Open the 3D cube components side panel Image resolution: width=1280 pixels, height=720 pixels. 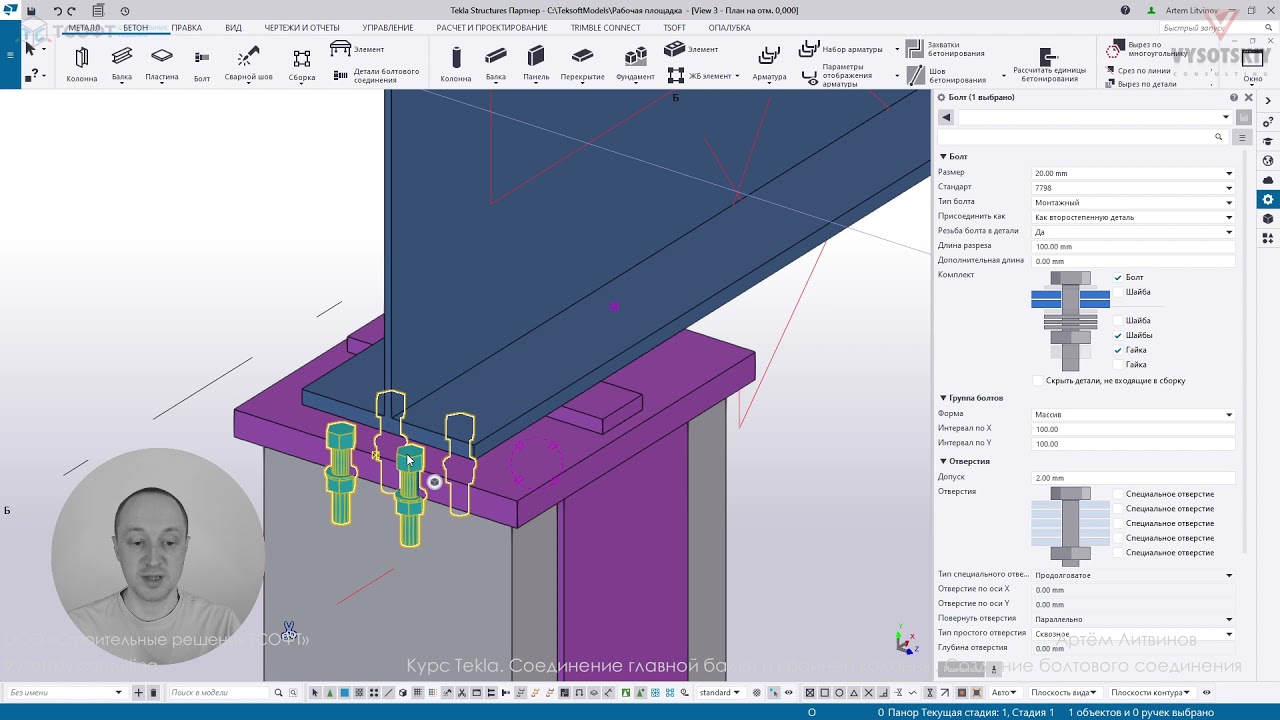[x=1268, y=219]
